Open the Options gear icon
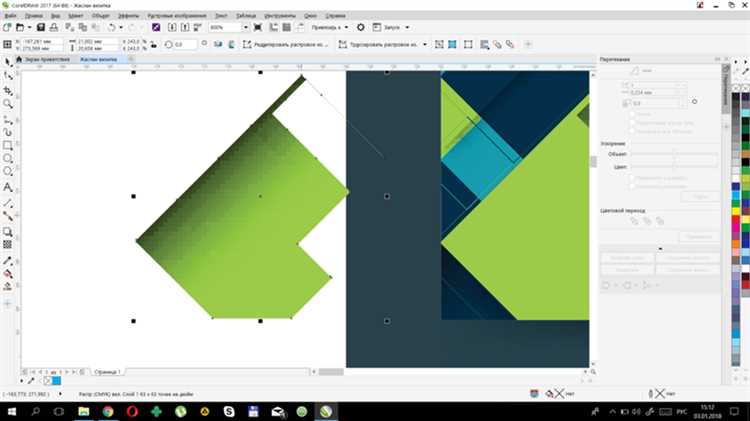The height and width of the screenshot is (421, 750). (360, 27)
